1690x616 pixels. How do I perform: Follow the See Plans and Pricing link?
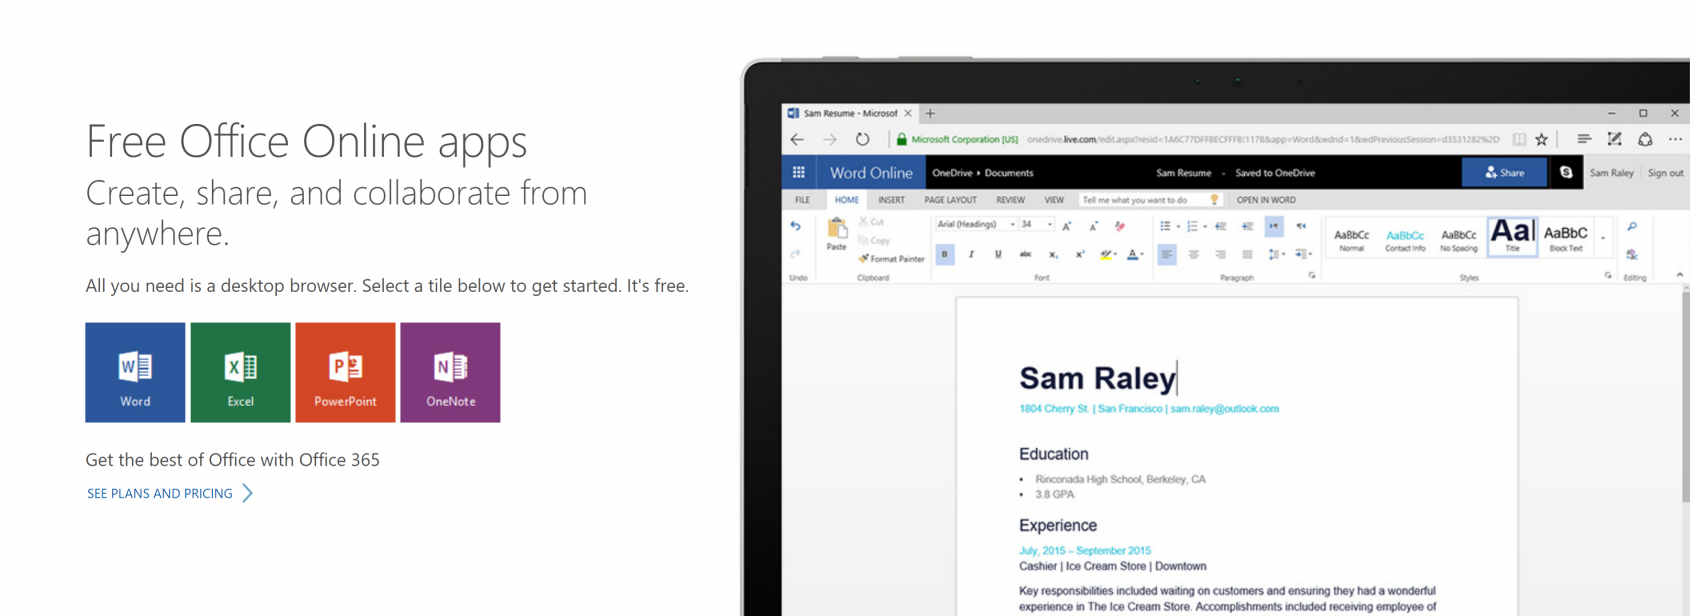[x=170, y=493]
